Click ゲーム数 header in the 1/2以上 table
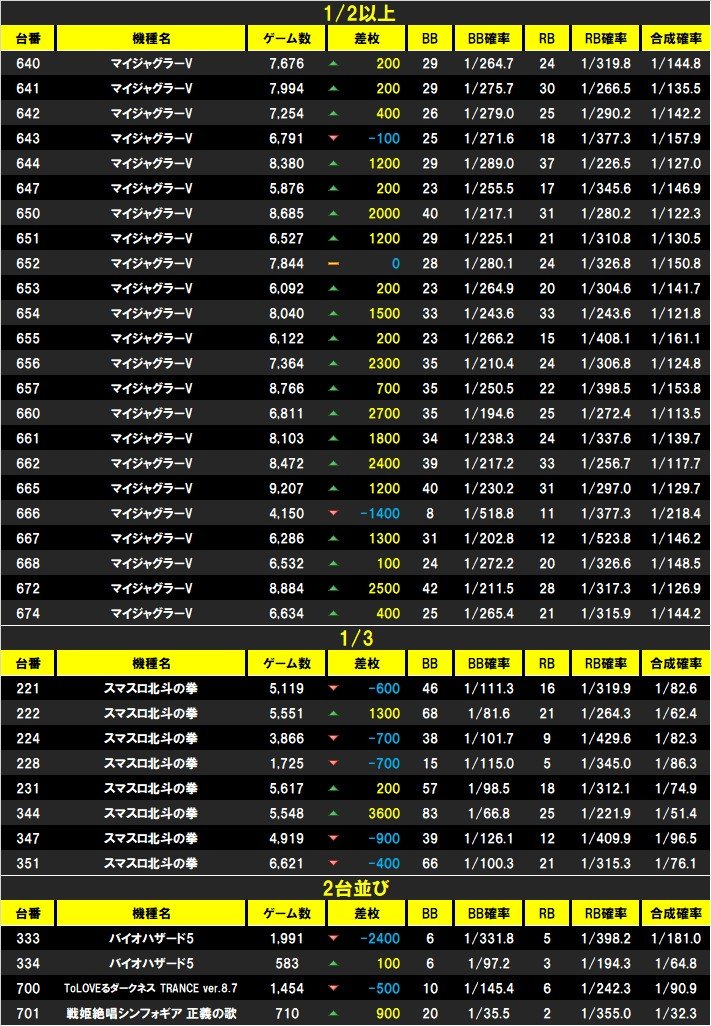Image resolution: width=711 pixels, height=1026 pixels. tap(286, 39)
